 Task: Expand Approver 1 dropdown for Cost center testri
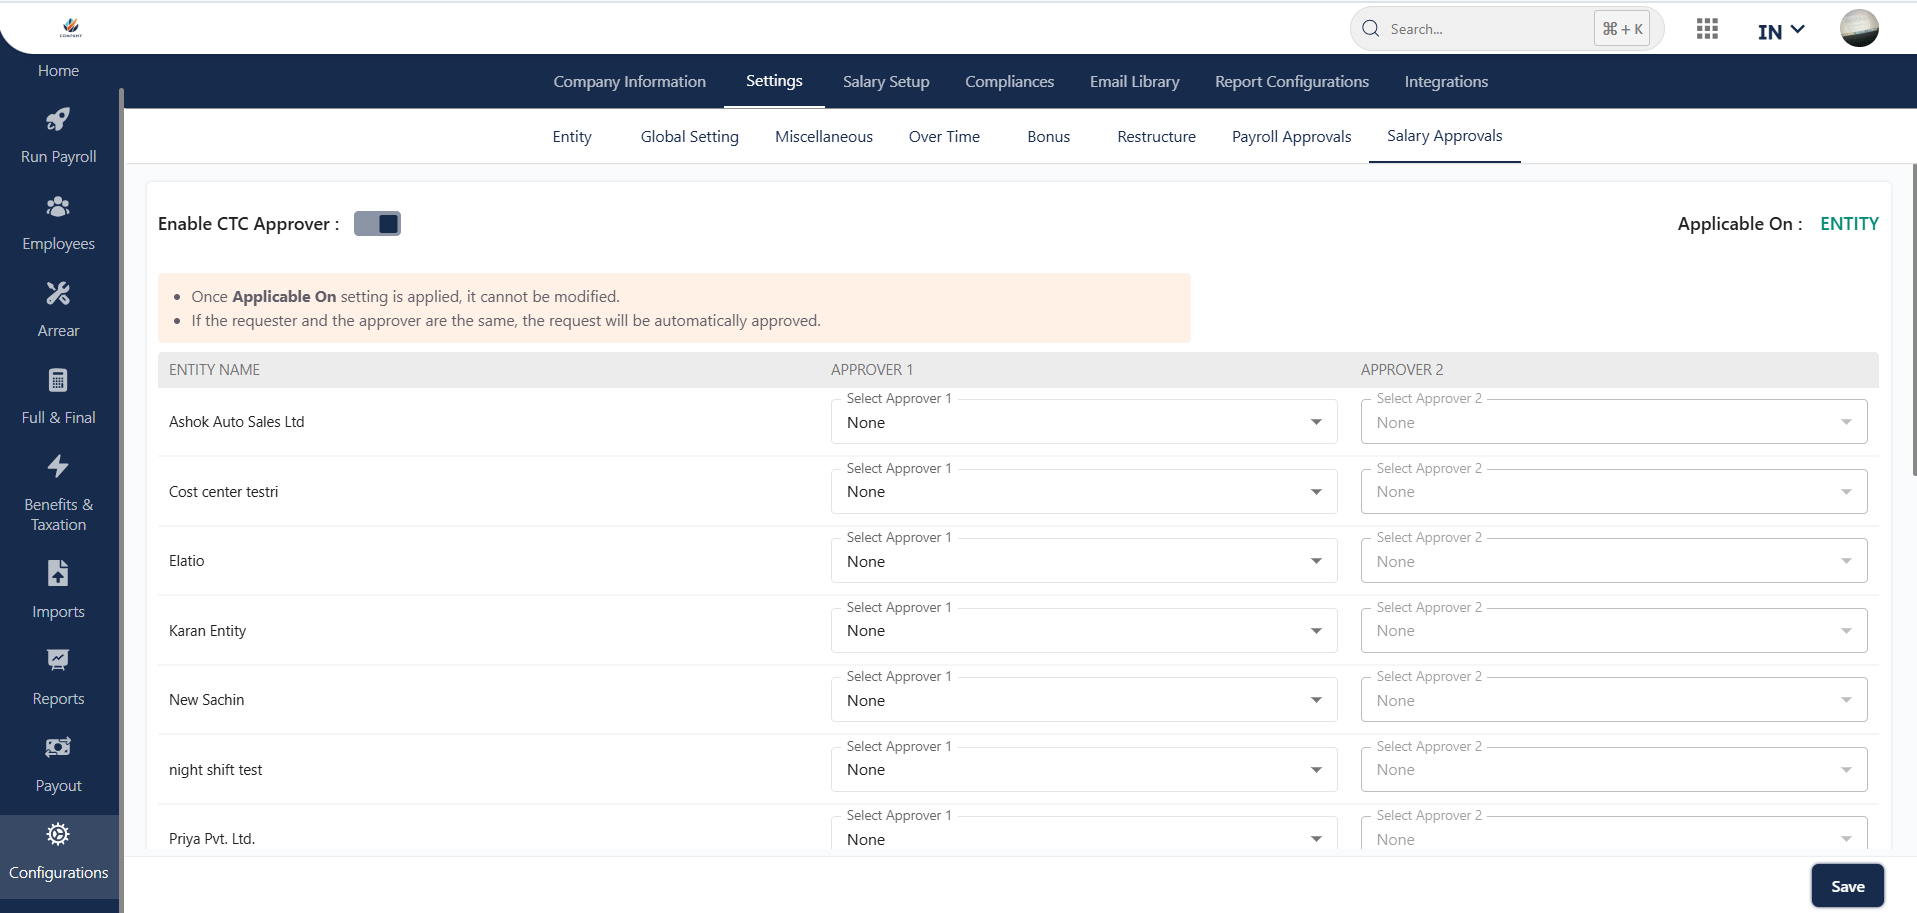coord(1084,491)
